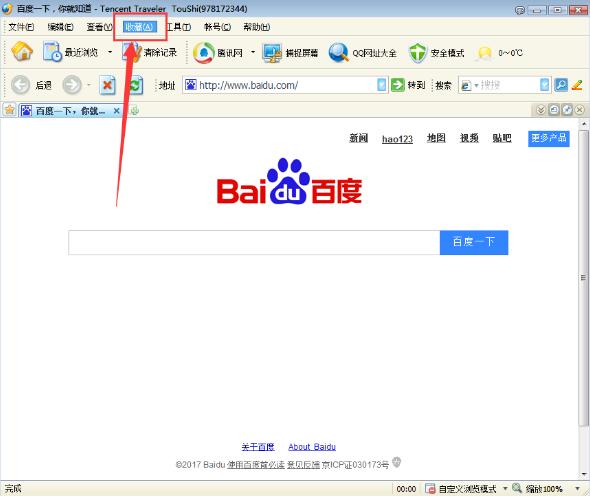Click the clear records broom icon
Screen dimensions: 590x496
pos(132,52)
